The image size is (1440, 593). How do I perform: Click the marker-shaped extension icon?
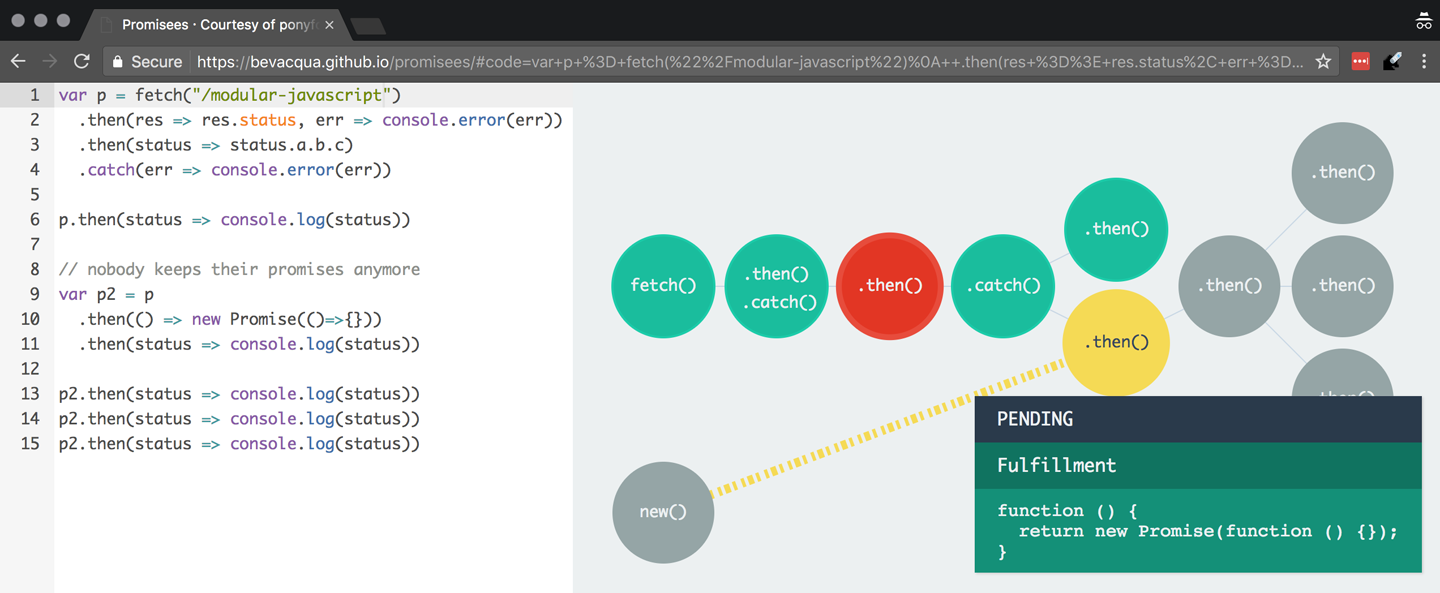(1392, 61)
